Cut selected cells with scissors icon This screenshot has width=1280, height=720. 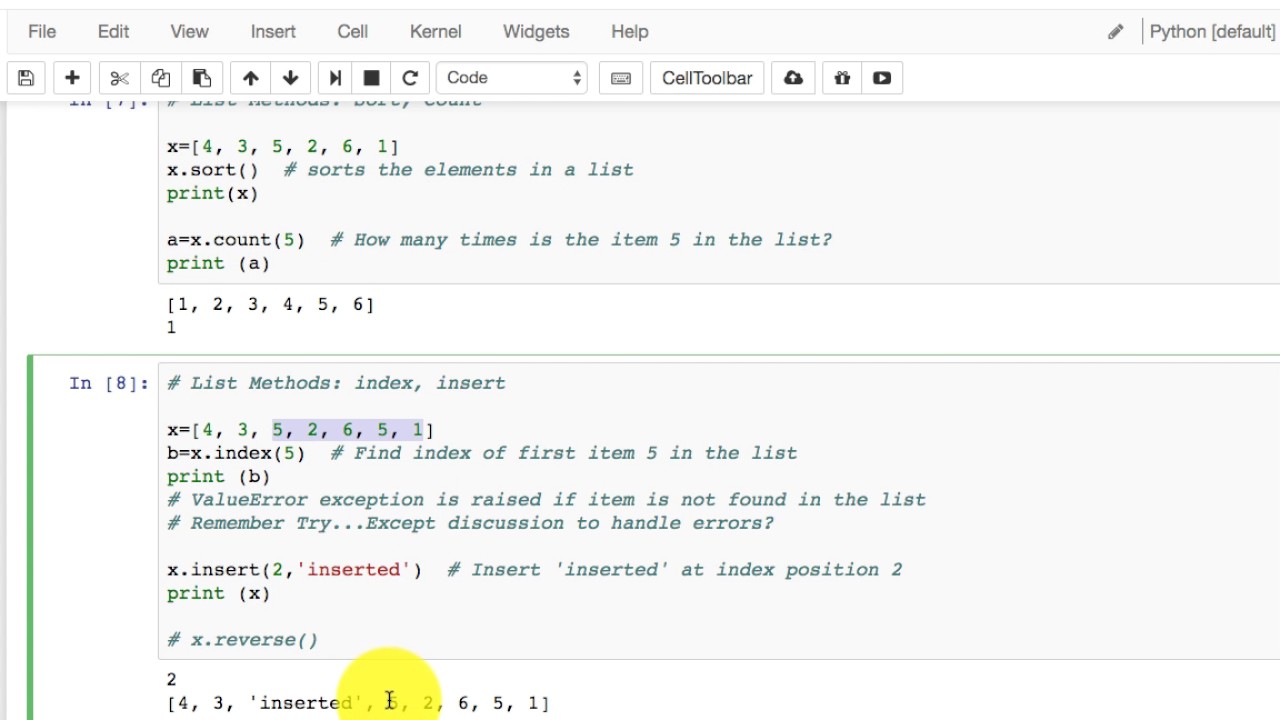pos(119,78)
